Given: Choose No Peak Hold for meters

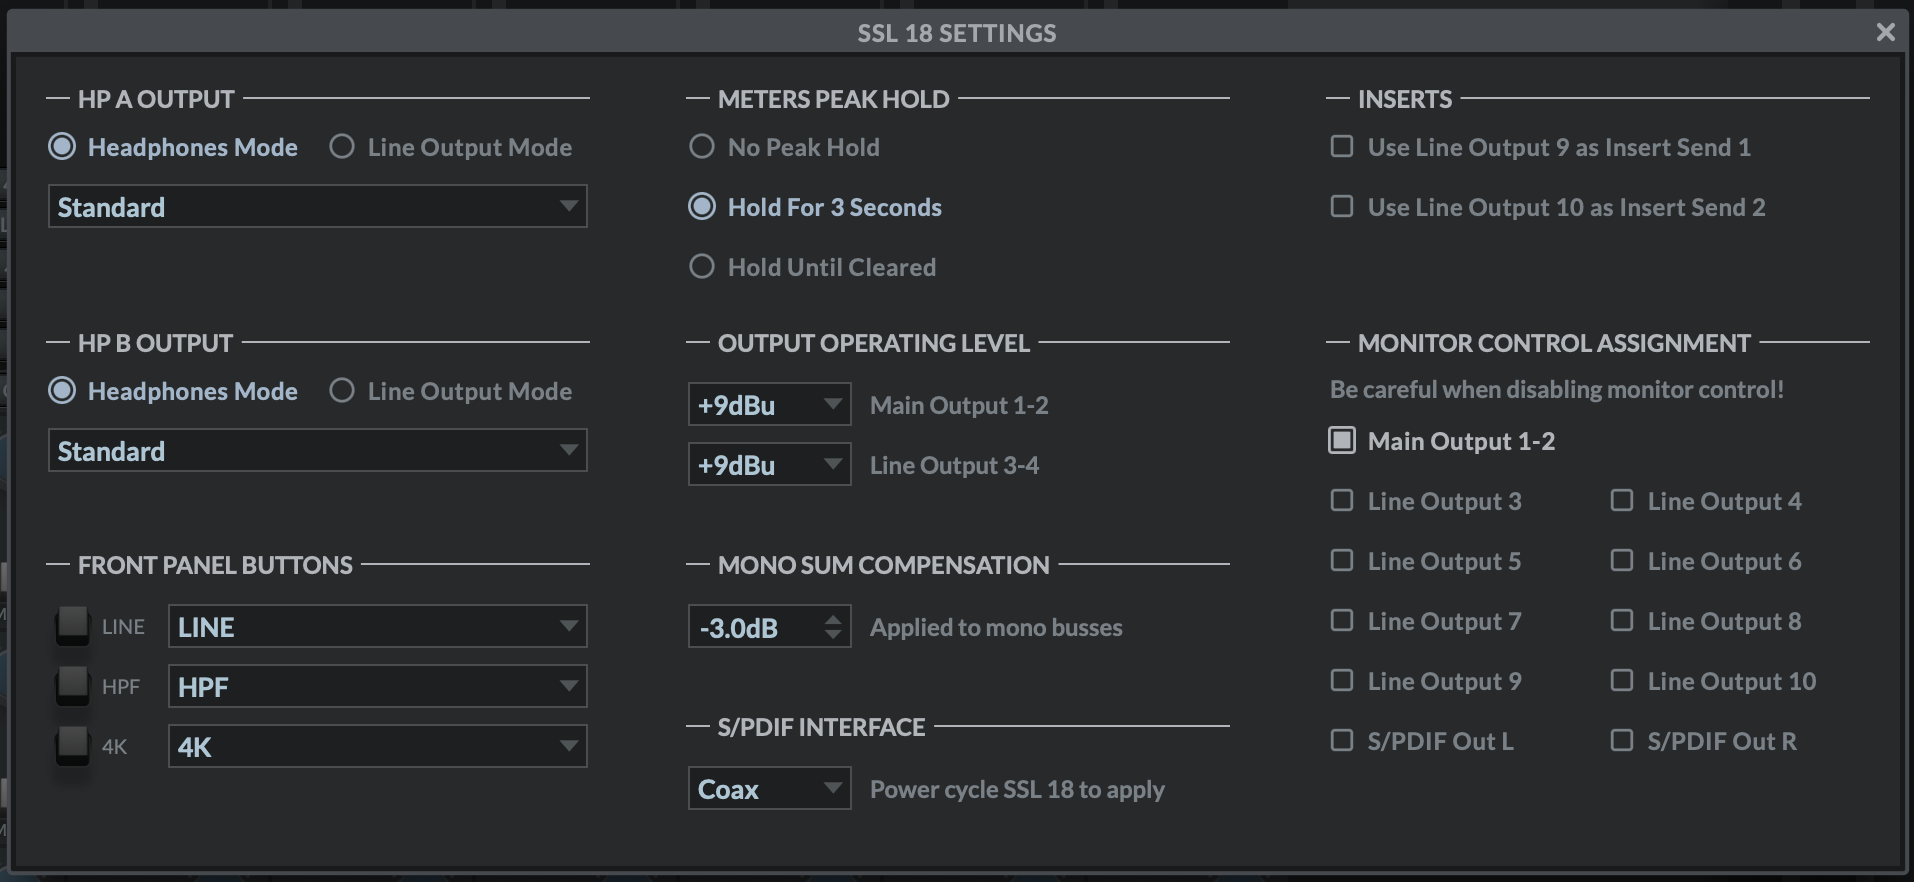Looking at the screenshot, I should pos(702,147).
